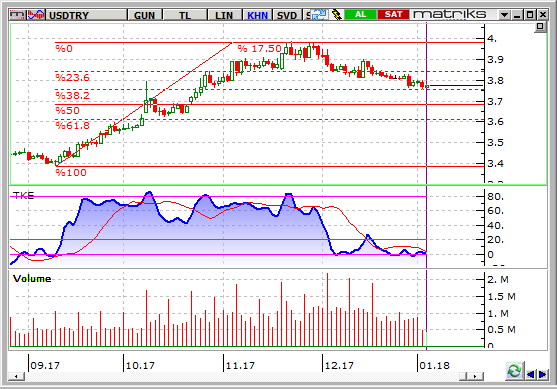Maximize the chart window

click(x=530, y=15)
